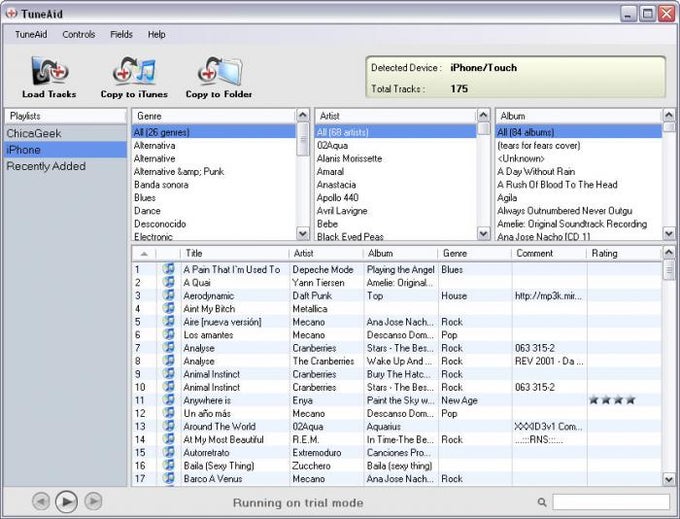Sort tracks by the Genre column header

(x=475, y=253)
